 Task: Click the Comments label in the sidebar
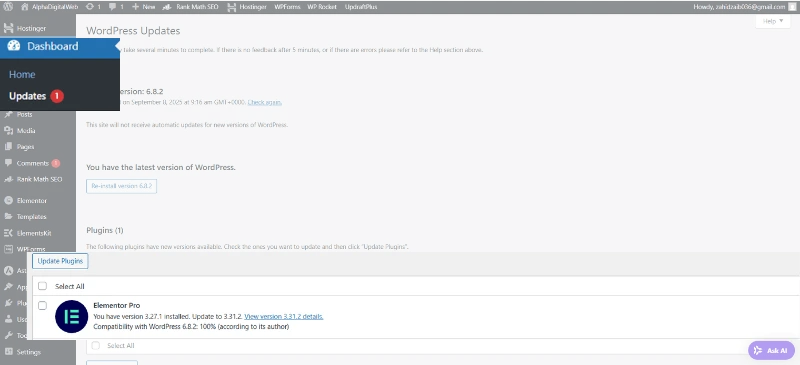33,163
